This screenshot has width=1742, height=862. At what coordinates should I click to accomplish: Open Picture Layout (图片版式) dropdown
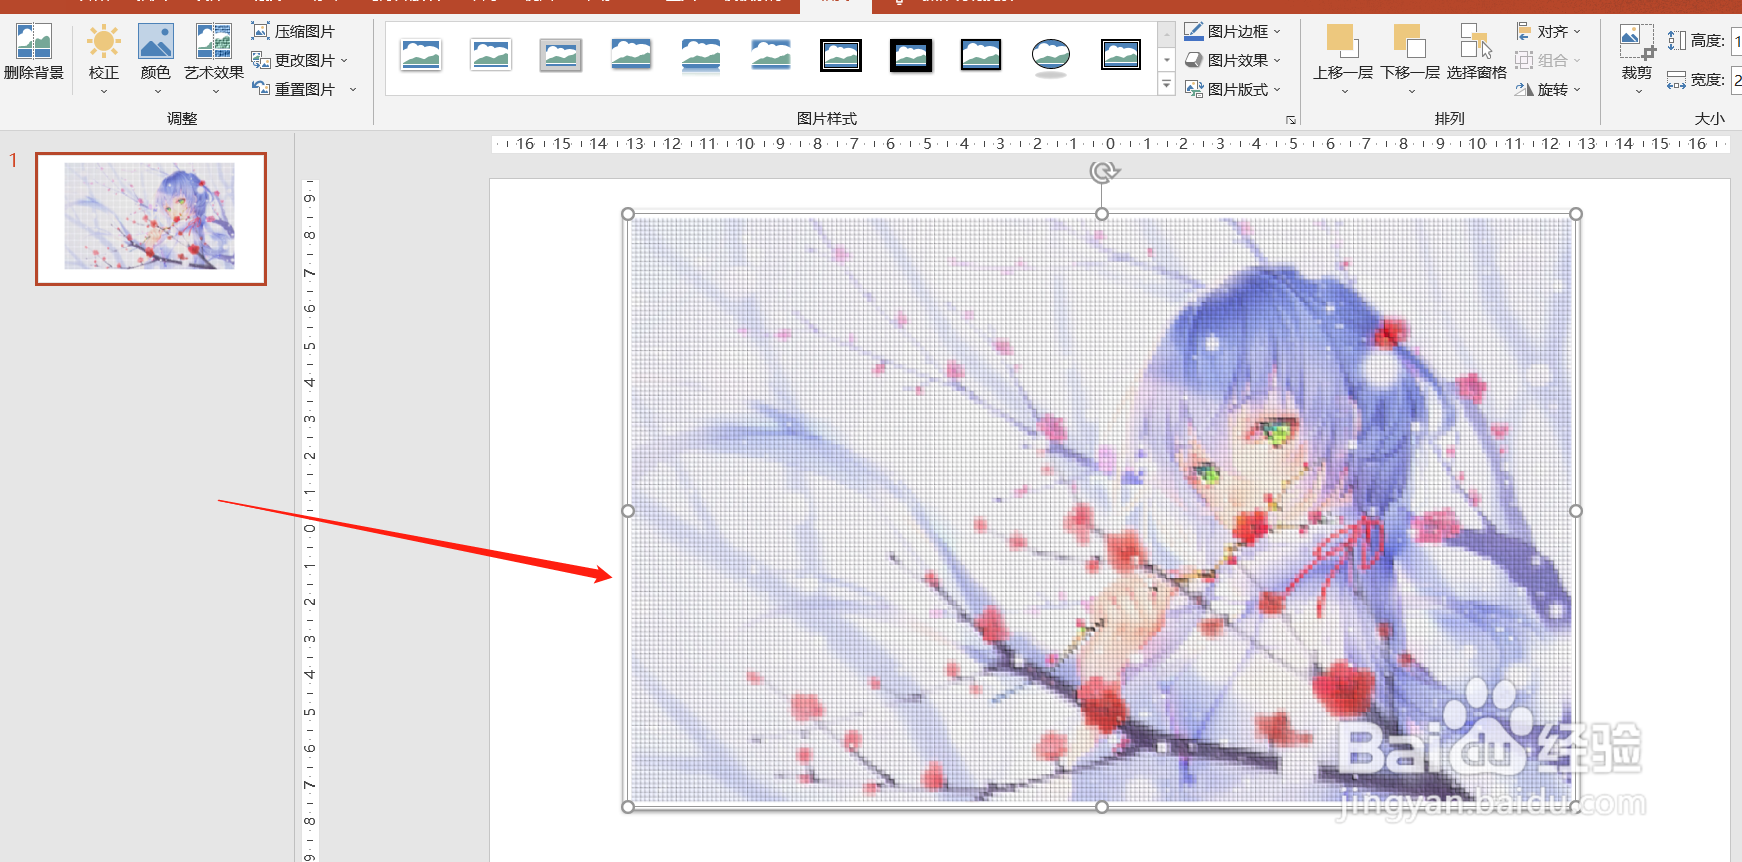pos(1232,90)
